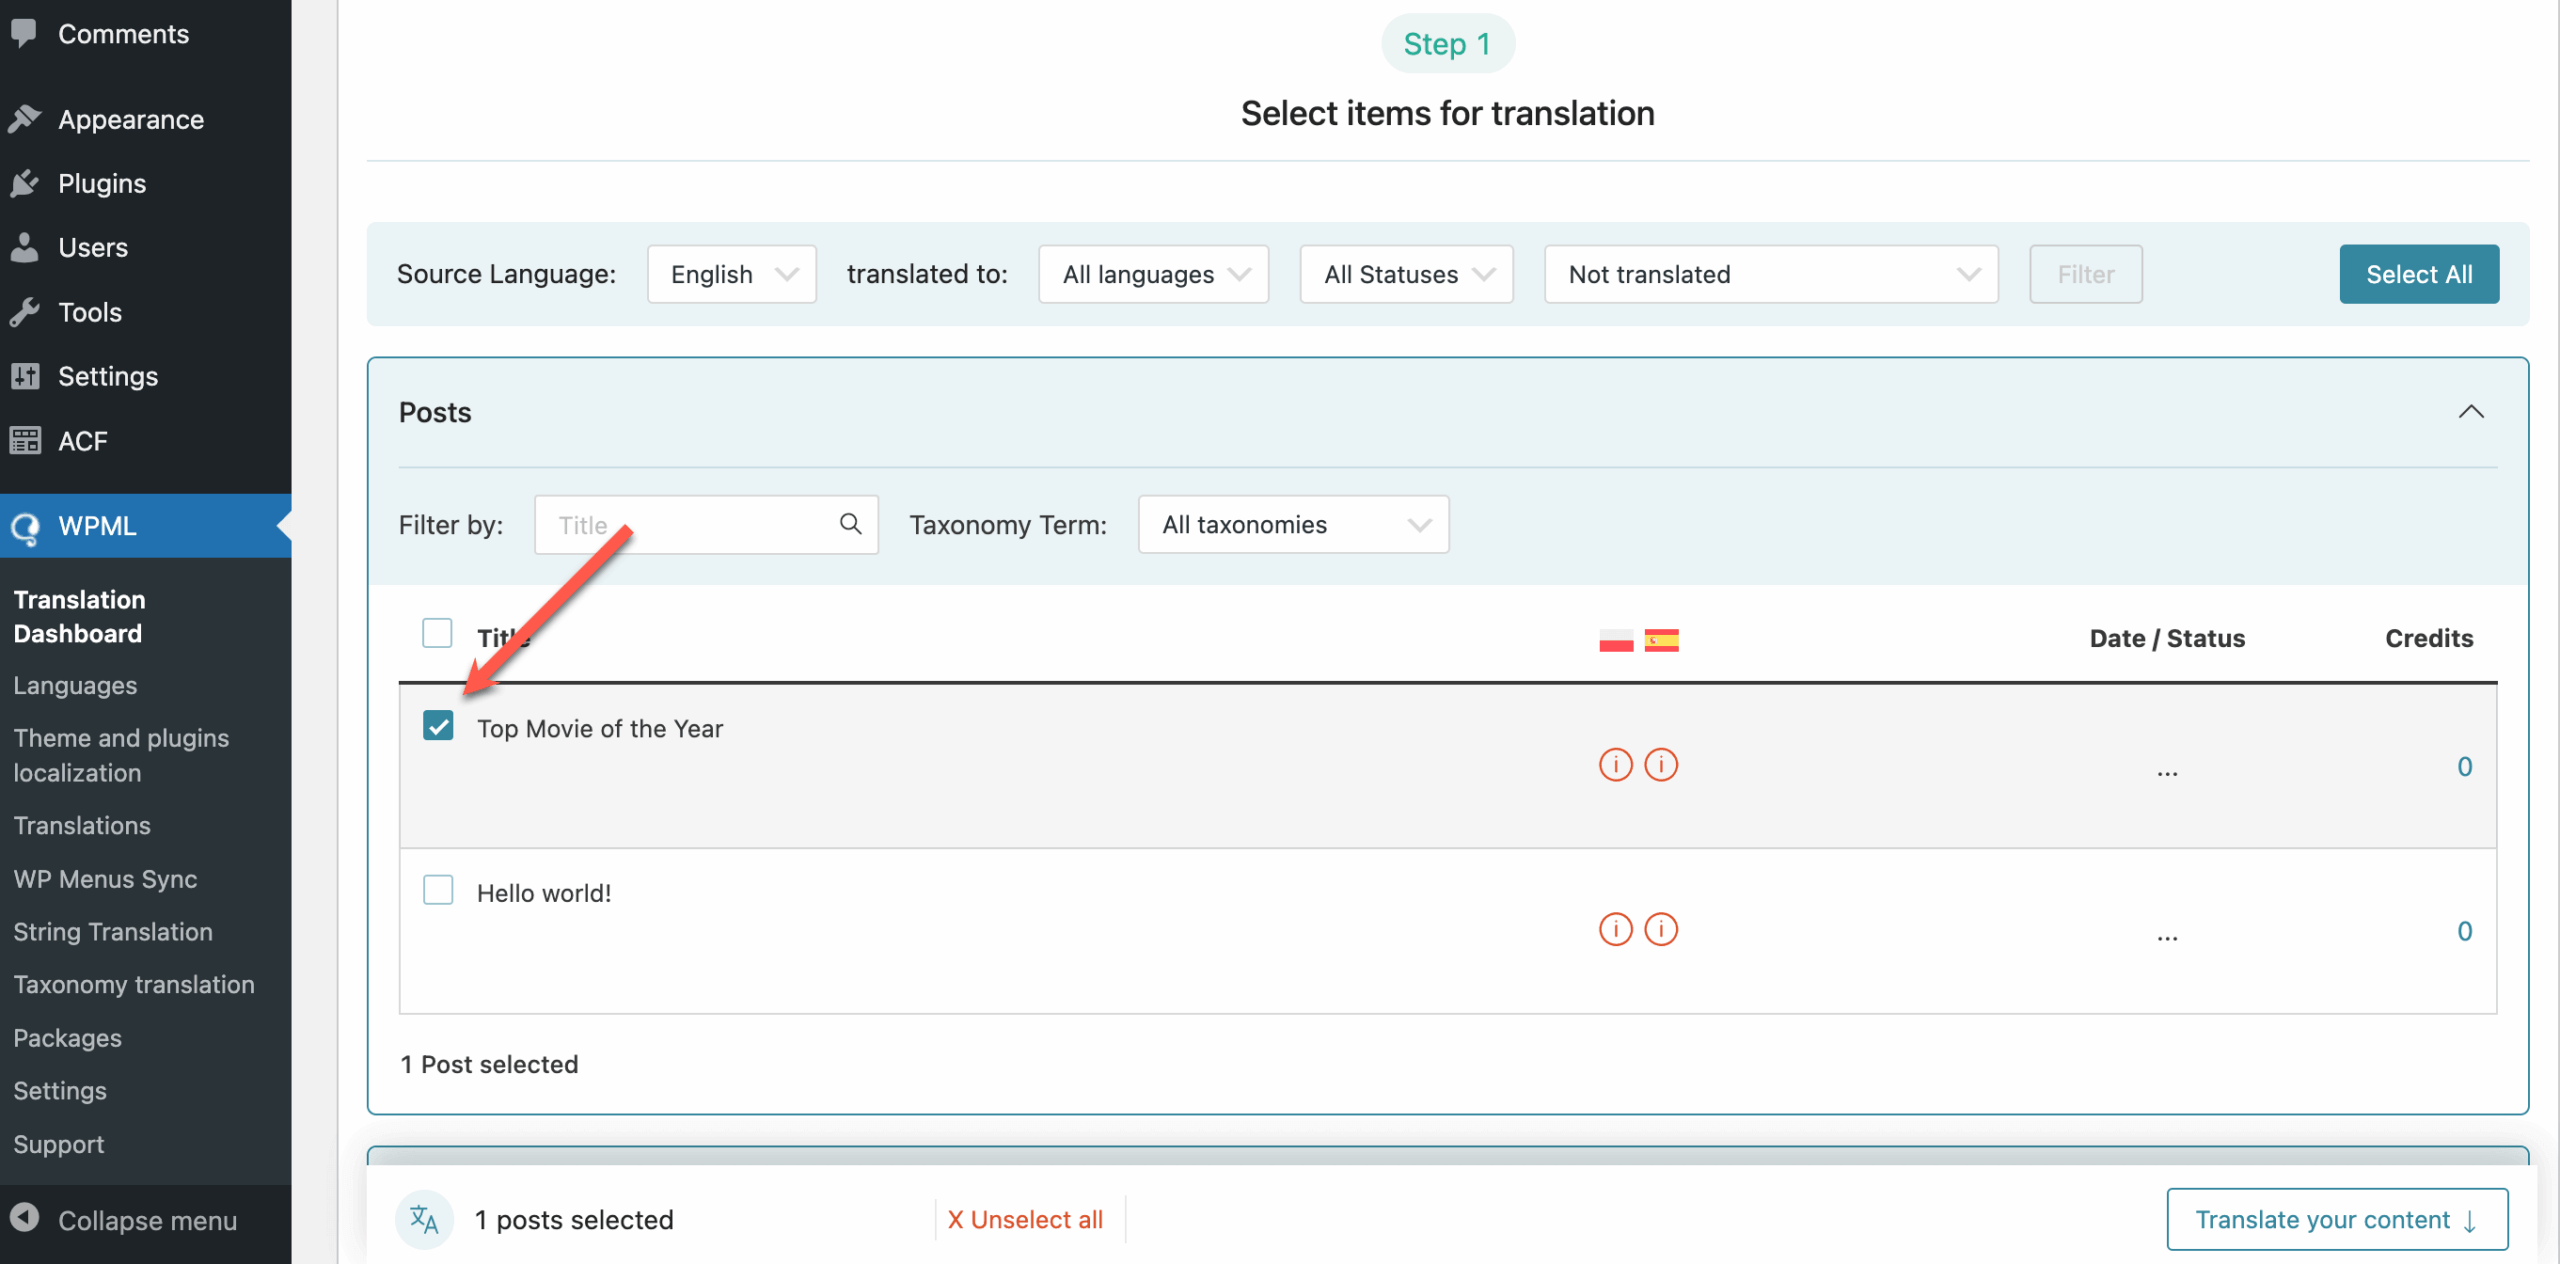Image resolution: width=2560 pixels, height=1264 pixels.
Task: Click Spanish status icon for Top Movie of the Year
Action: point(1661,765)
